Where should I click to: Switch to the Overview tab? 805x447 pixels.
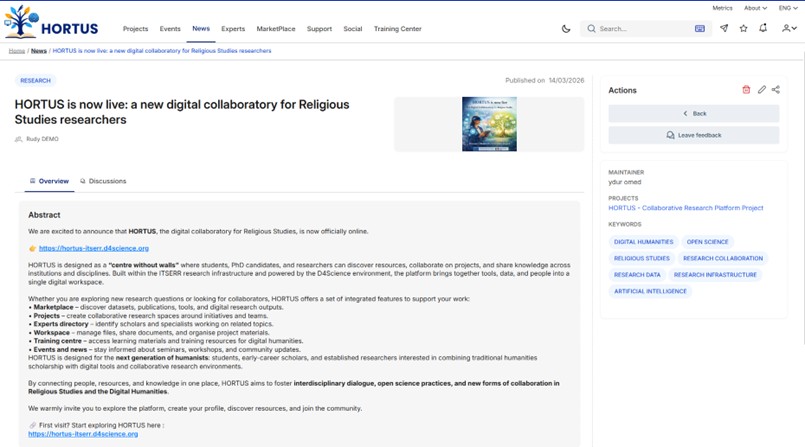(49, 181)
